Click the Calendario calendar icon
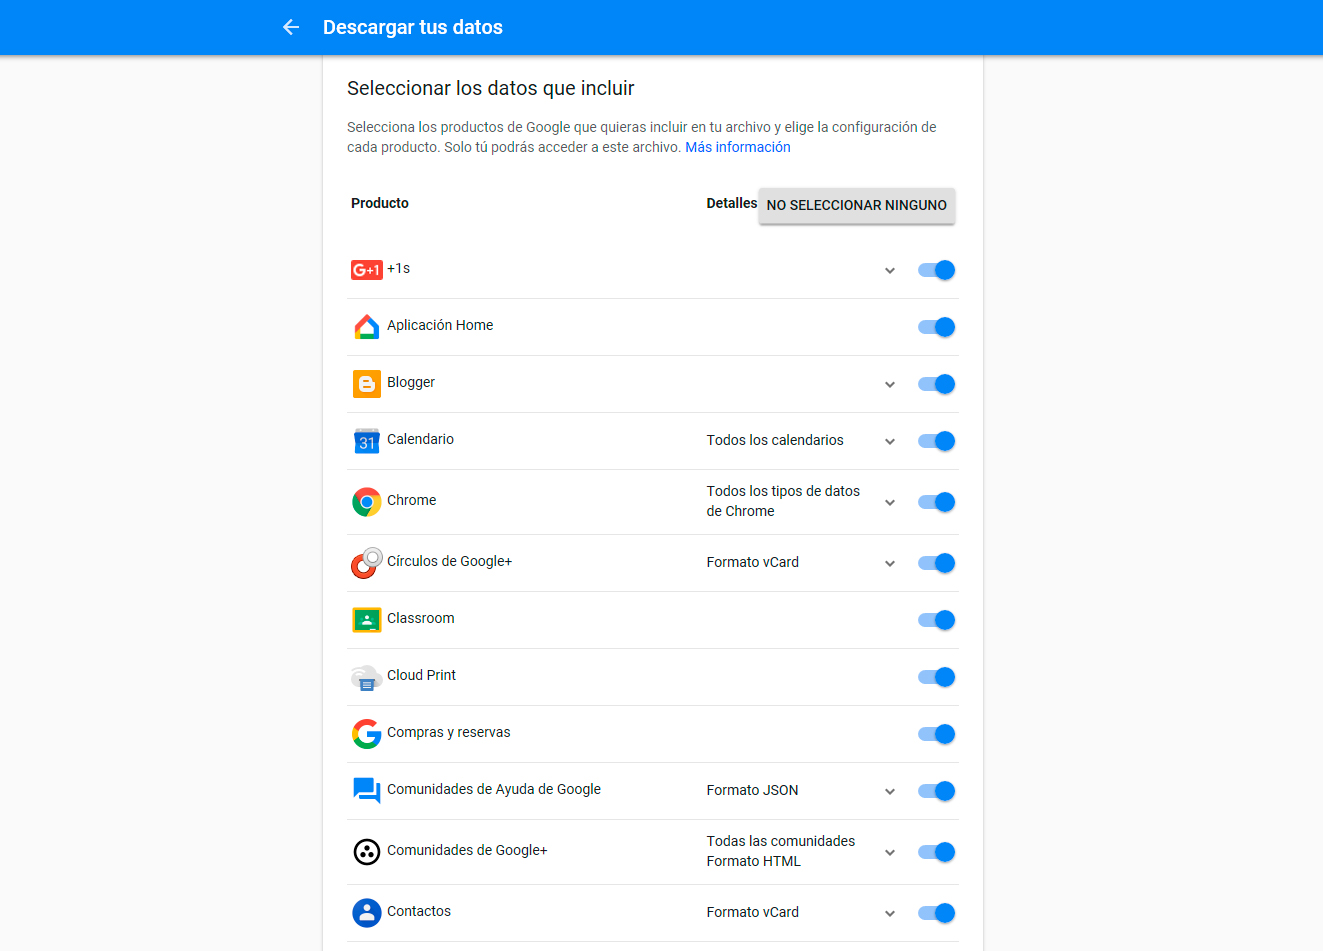 367,441
